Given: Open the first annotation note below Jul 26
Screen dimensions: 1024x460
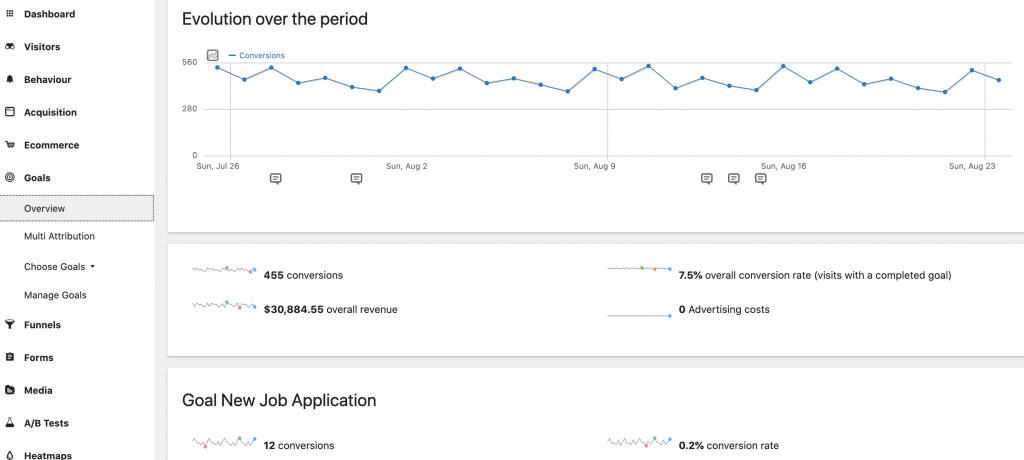Looking at the screenshot, I should (276, 178).
